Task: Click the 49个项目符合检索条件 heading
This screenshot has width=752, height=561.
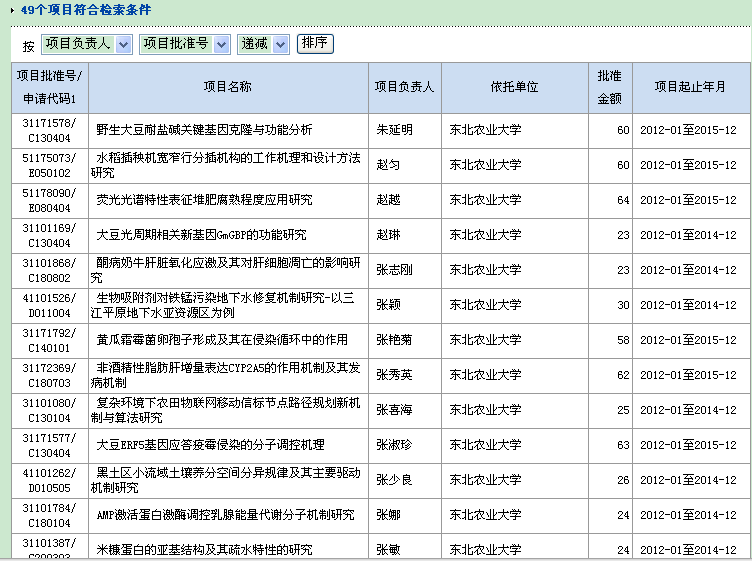Action: [x=86, y=10]
